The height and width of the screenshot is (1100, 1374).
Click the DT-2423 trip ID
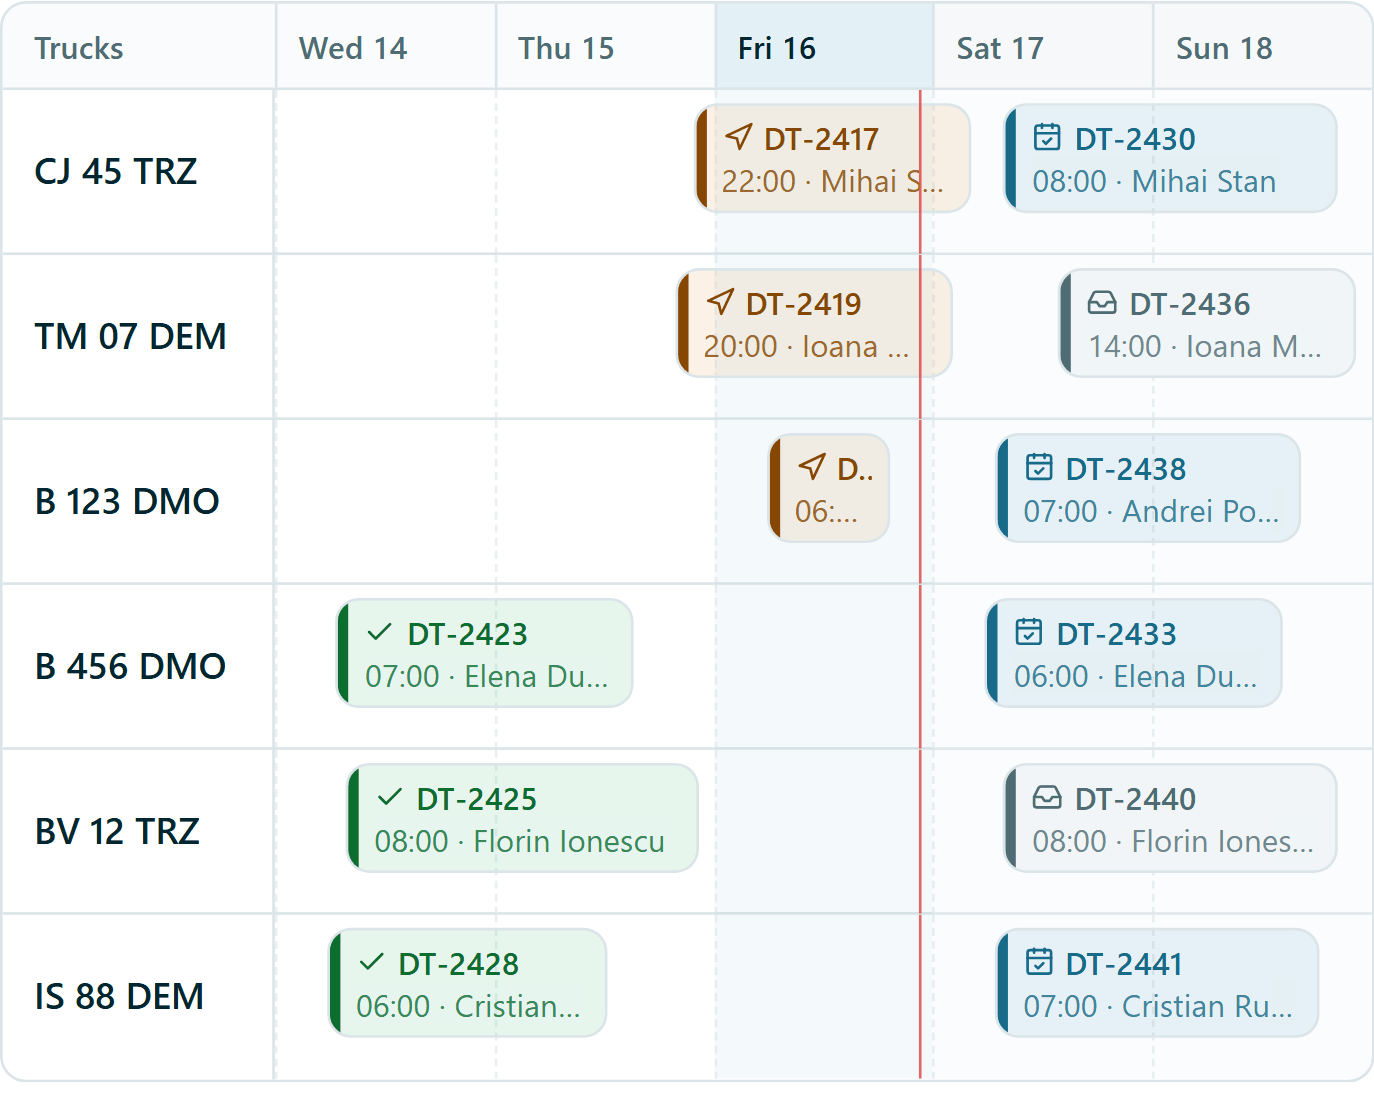468,634
